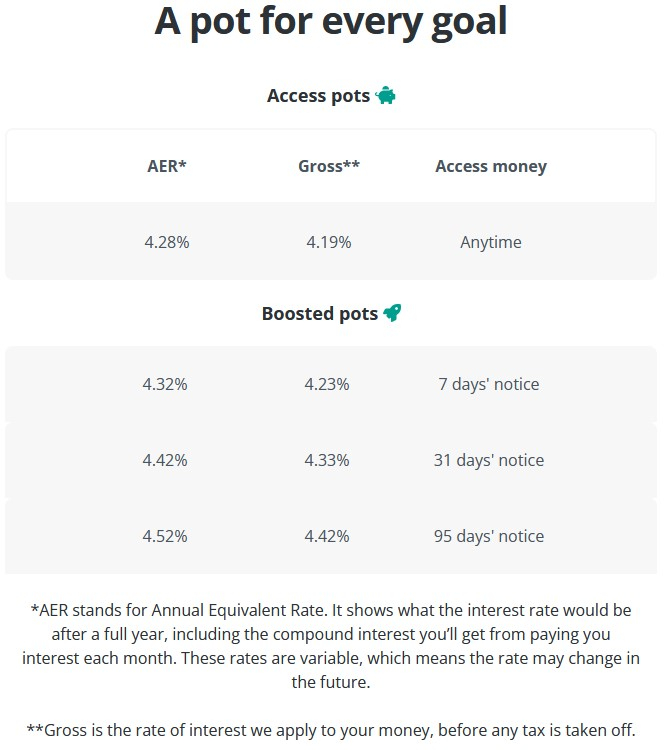Select the 31 days' notice row
The width and height of the screenshot is (665, 750).
click(x=331, y=460)
